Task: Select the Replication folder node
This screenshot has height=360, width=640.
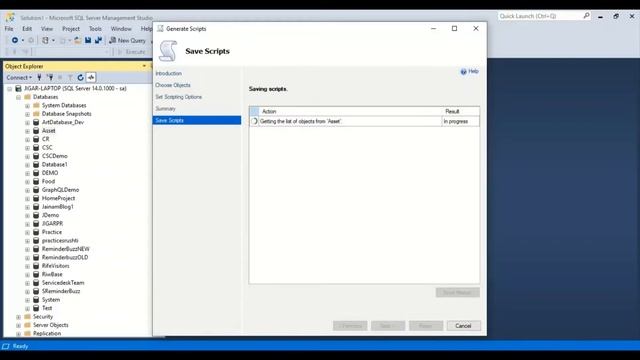Action: [x=47, y=333]
